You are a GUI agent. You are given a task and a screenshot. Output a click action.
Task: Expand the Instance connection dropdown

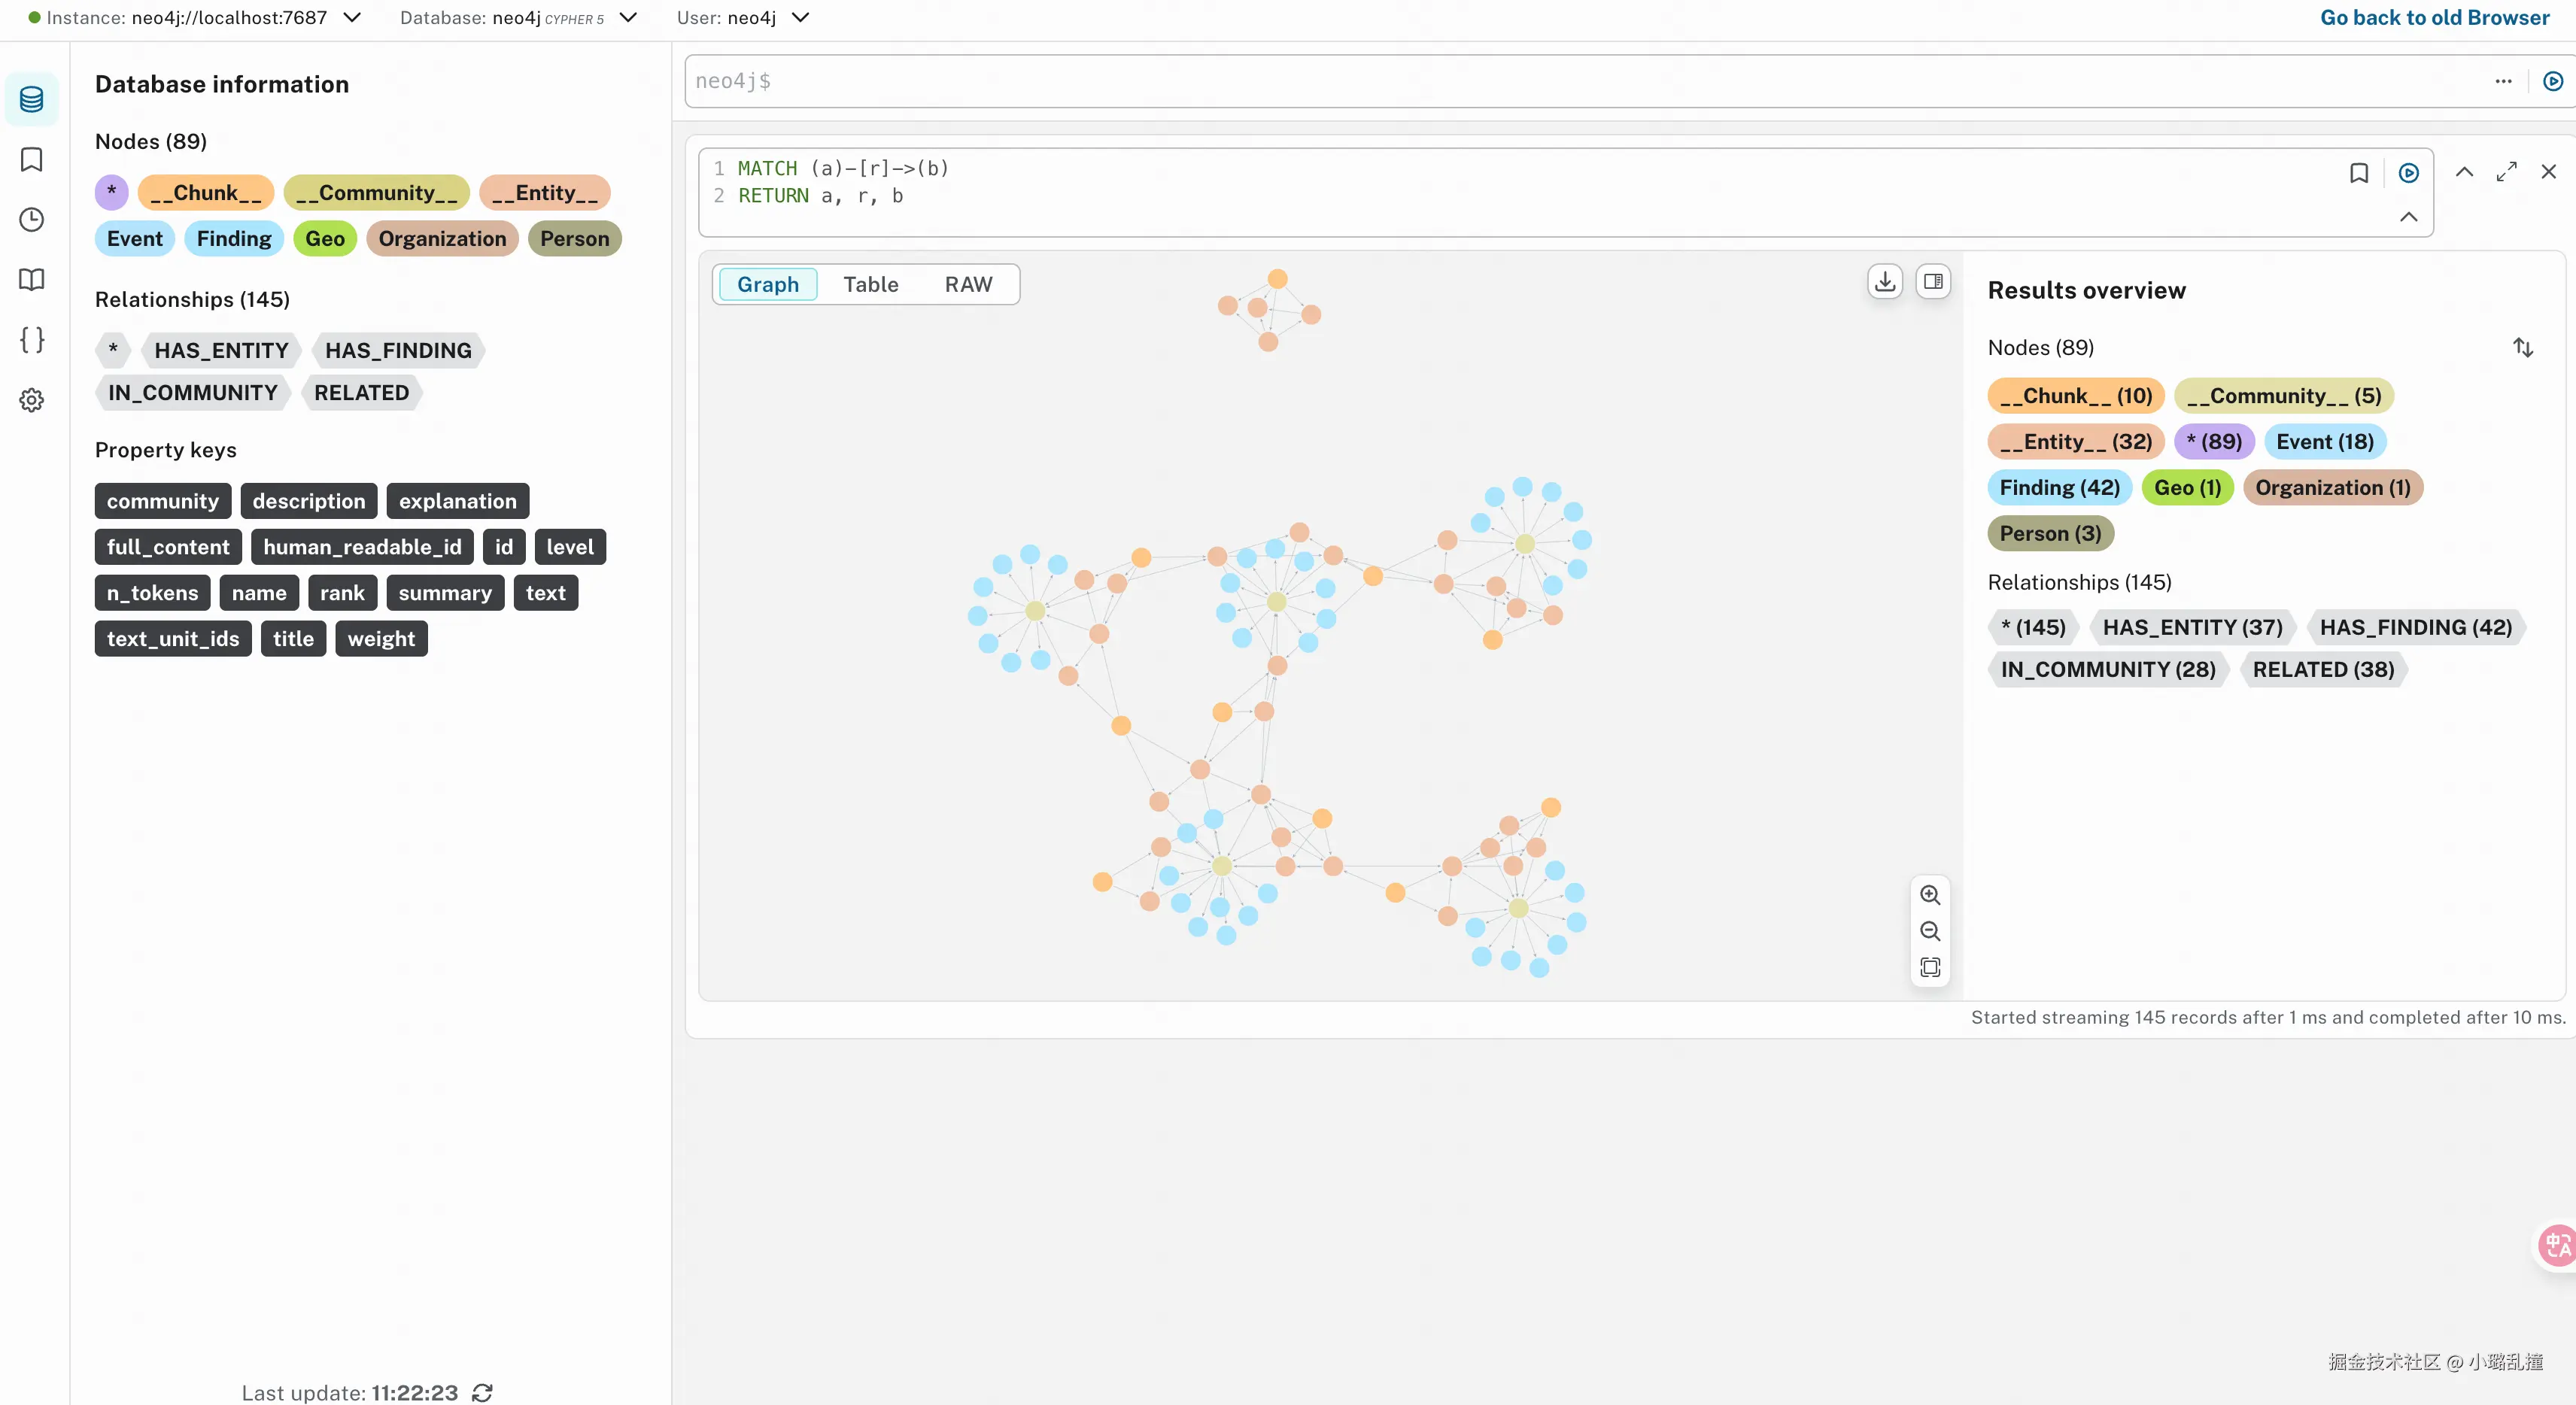352,18
